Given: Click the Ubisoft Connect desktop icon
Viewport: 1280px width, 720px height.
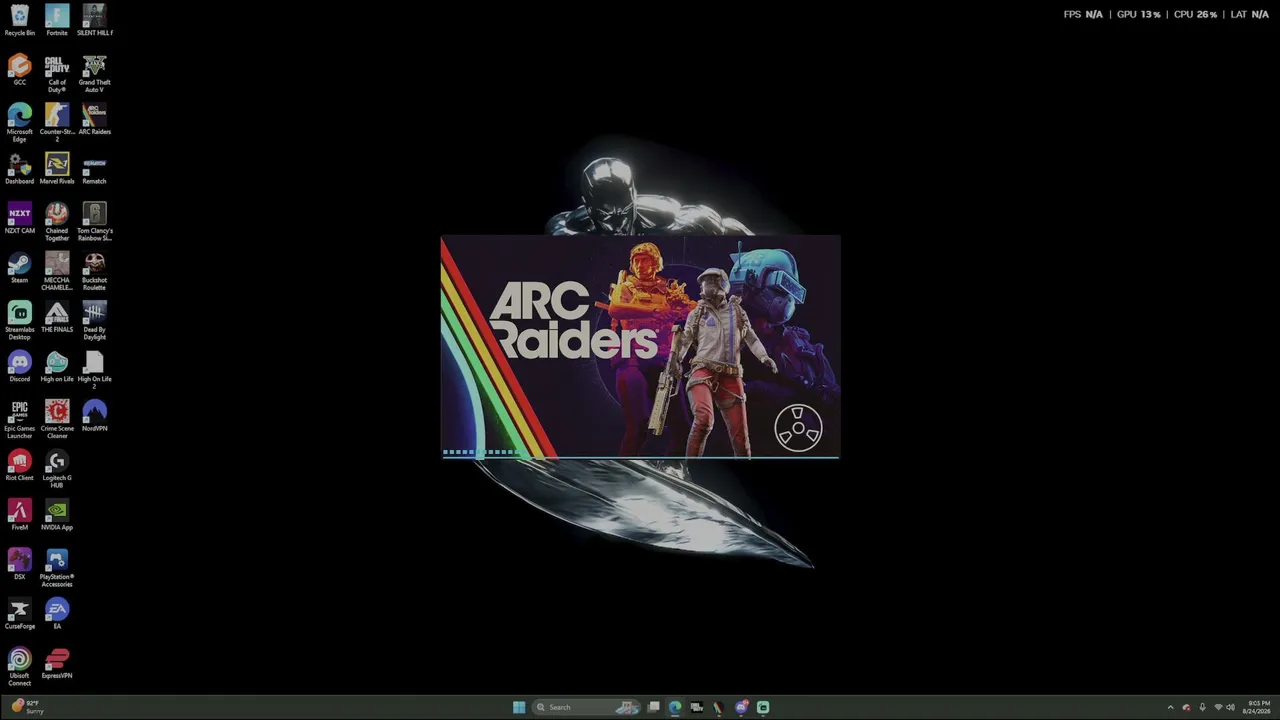Looking at the screenshot, I should pyautogui.click(x=19, y=667).
